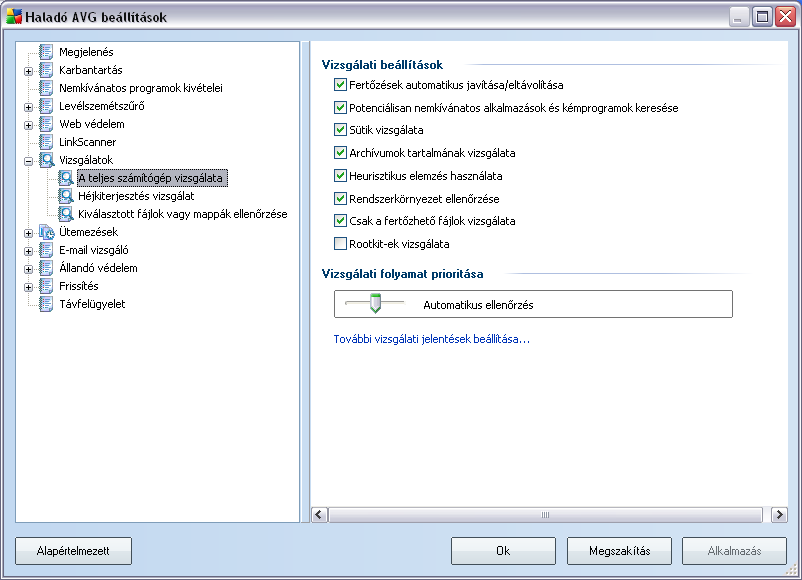Click the Állandó védelem tree icon
802x580 pixels.
(46, 268)
